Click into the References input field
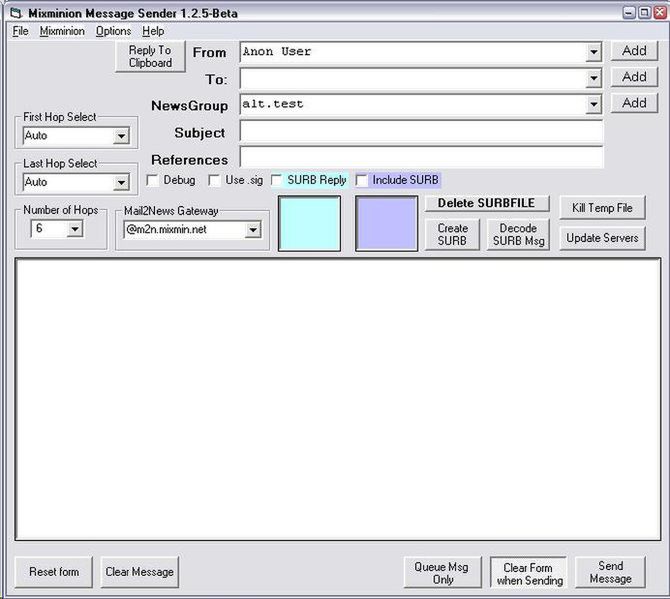The image size is (670, 599). 421,157
